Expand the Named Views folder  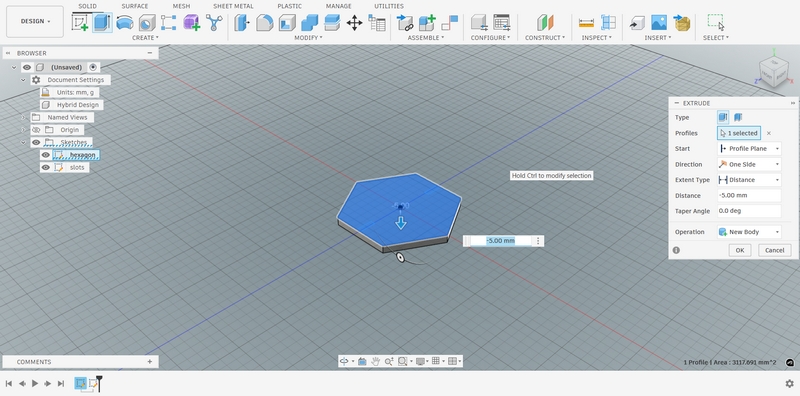pos(23,117)
